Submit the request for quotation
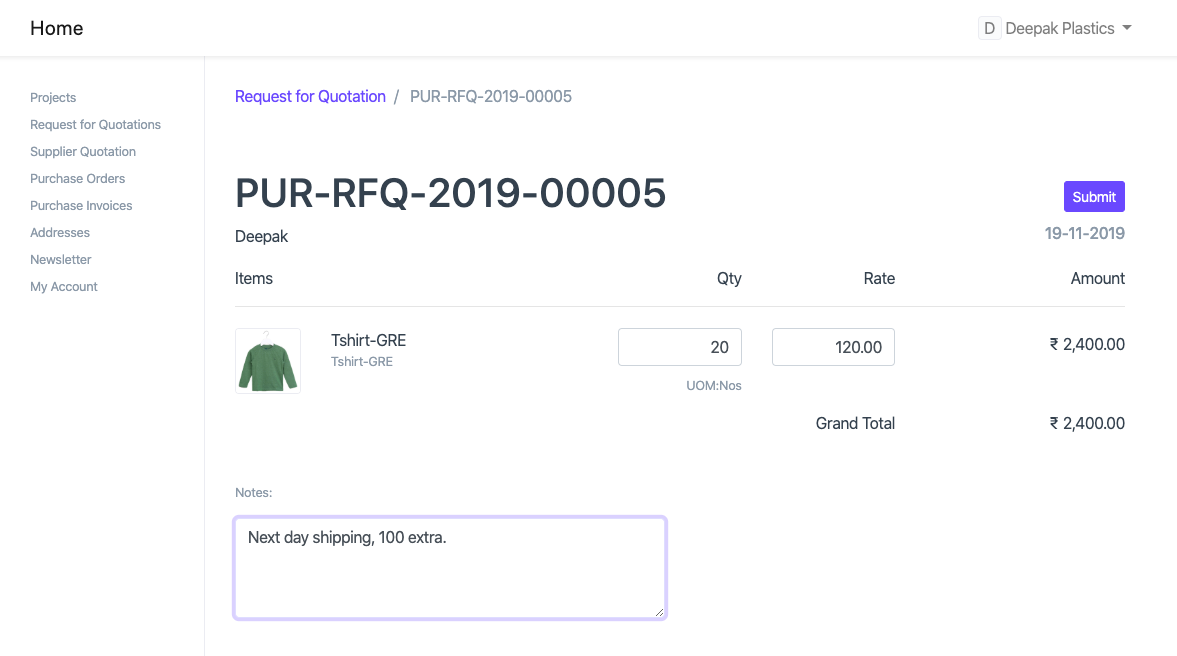This screenshot has width=1177, height=656. [x=1093, y=196]
